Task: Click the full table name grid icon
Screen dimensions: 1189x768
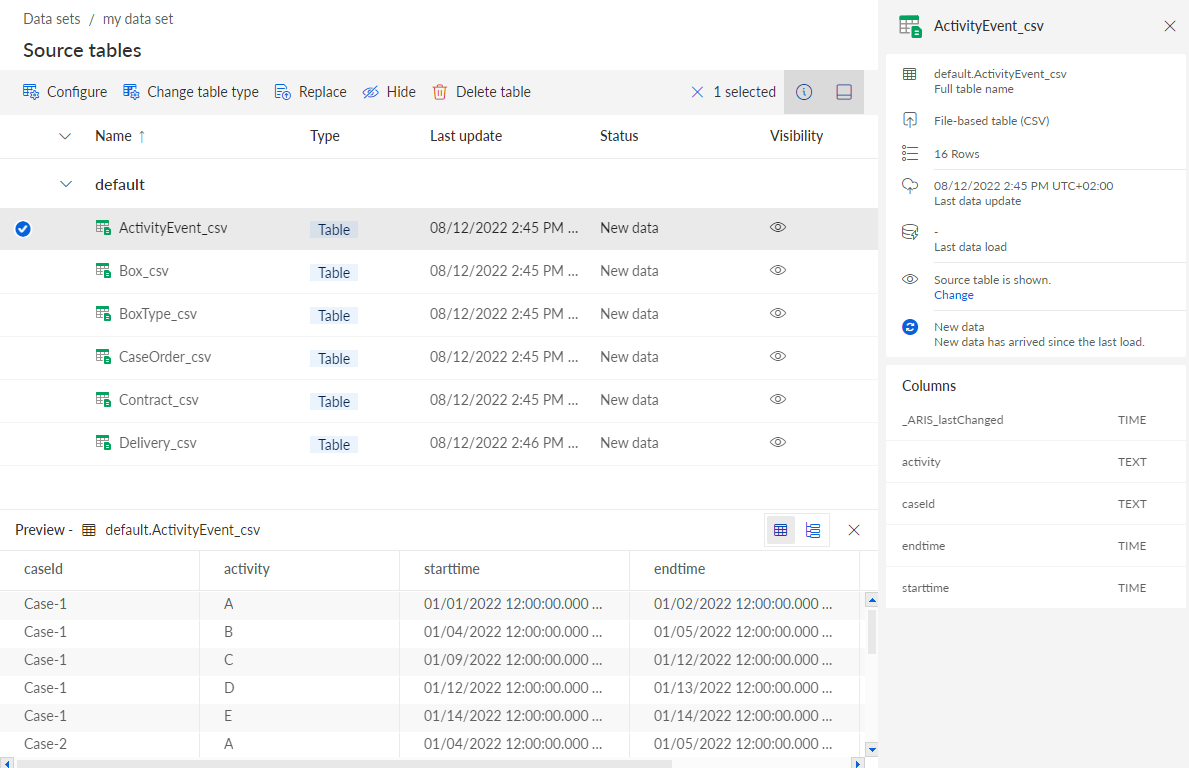Action: (910, 74)
